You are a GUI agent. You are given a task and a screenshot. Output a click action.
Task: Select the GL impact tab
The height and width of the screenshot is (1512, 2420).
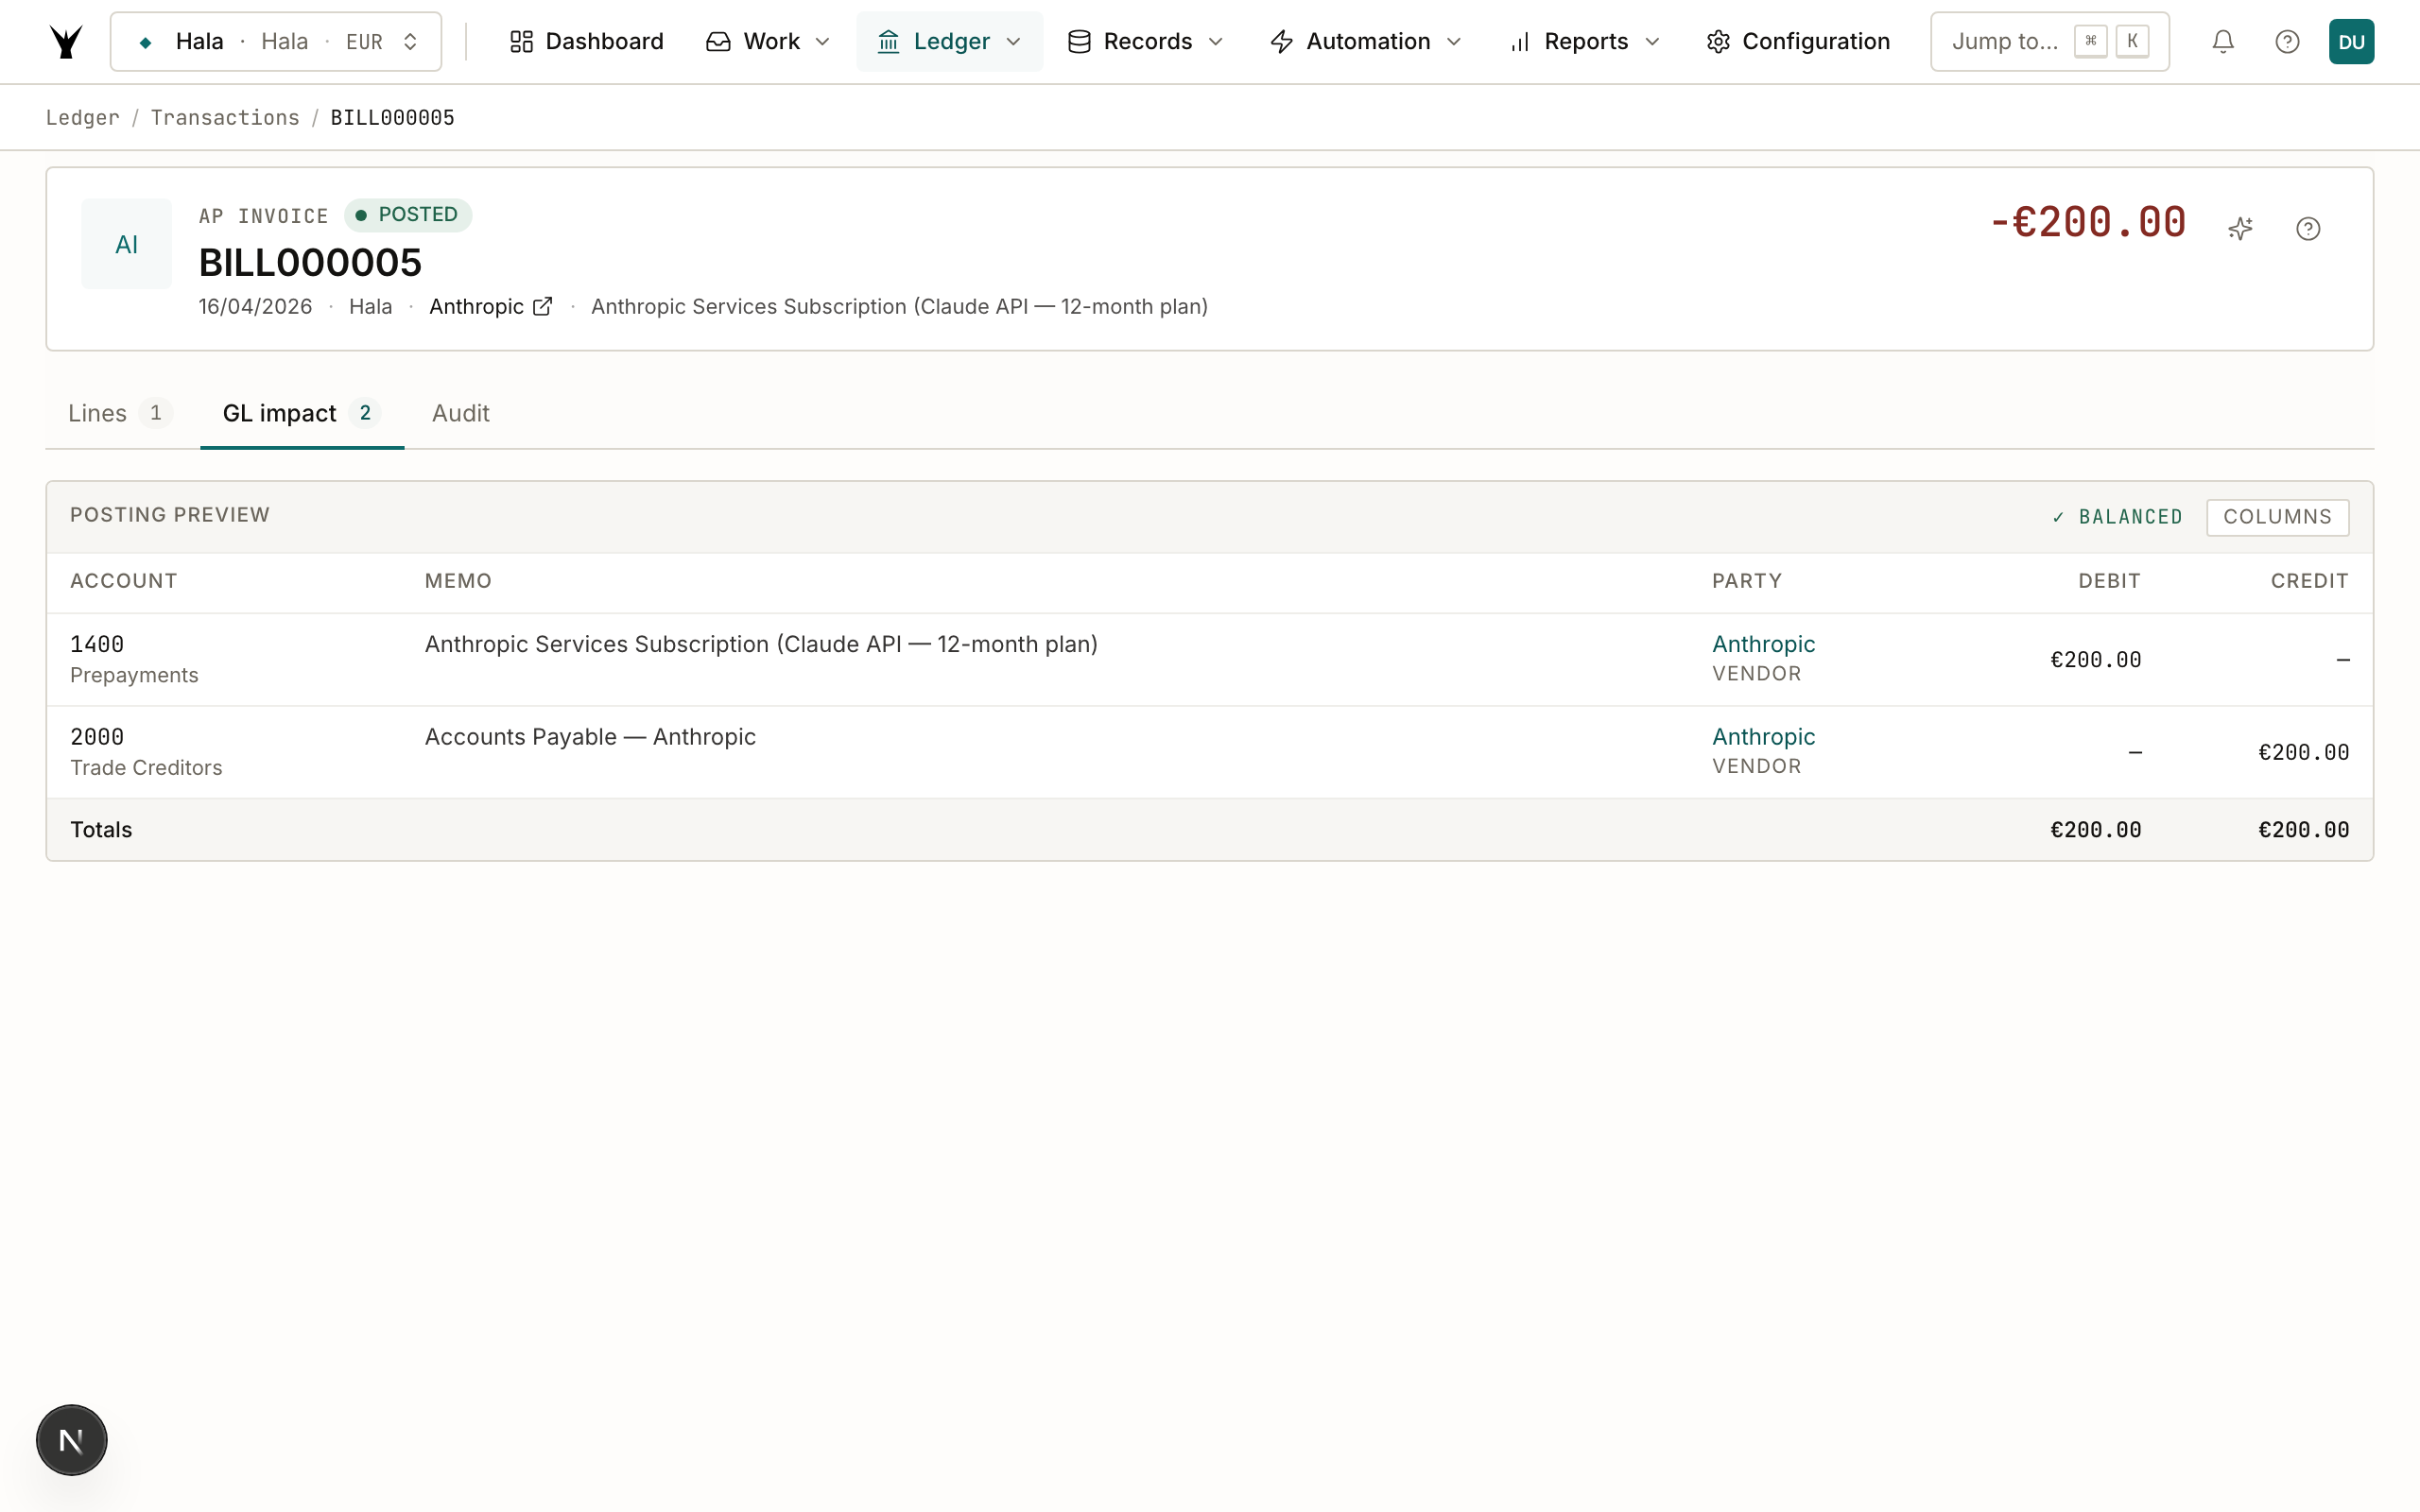tap(301, 413)
